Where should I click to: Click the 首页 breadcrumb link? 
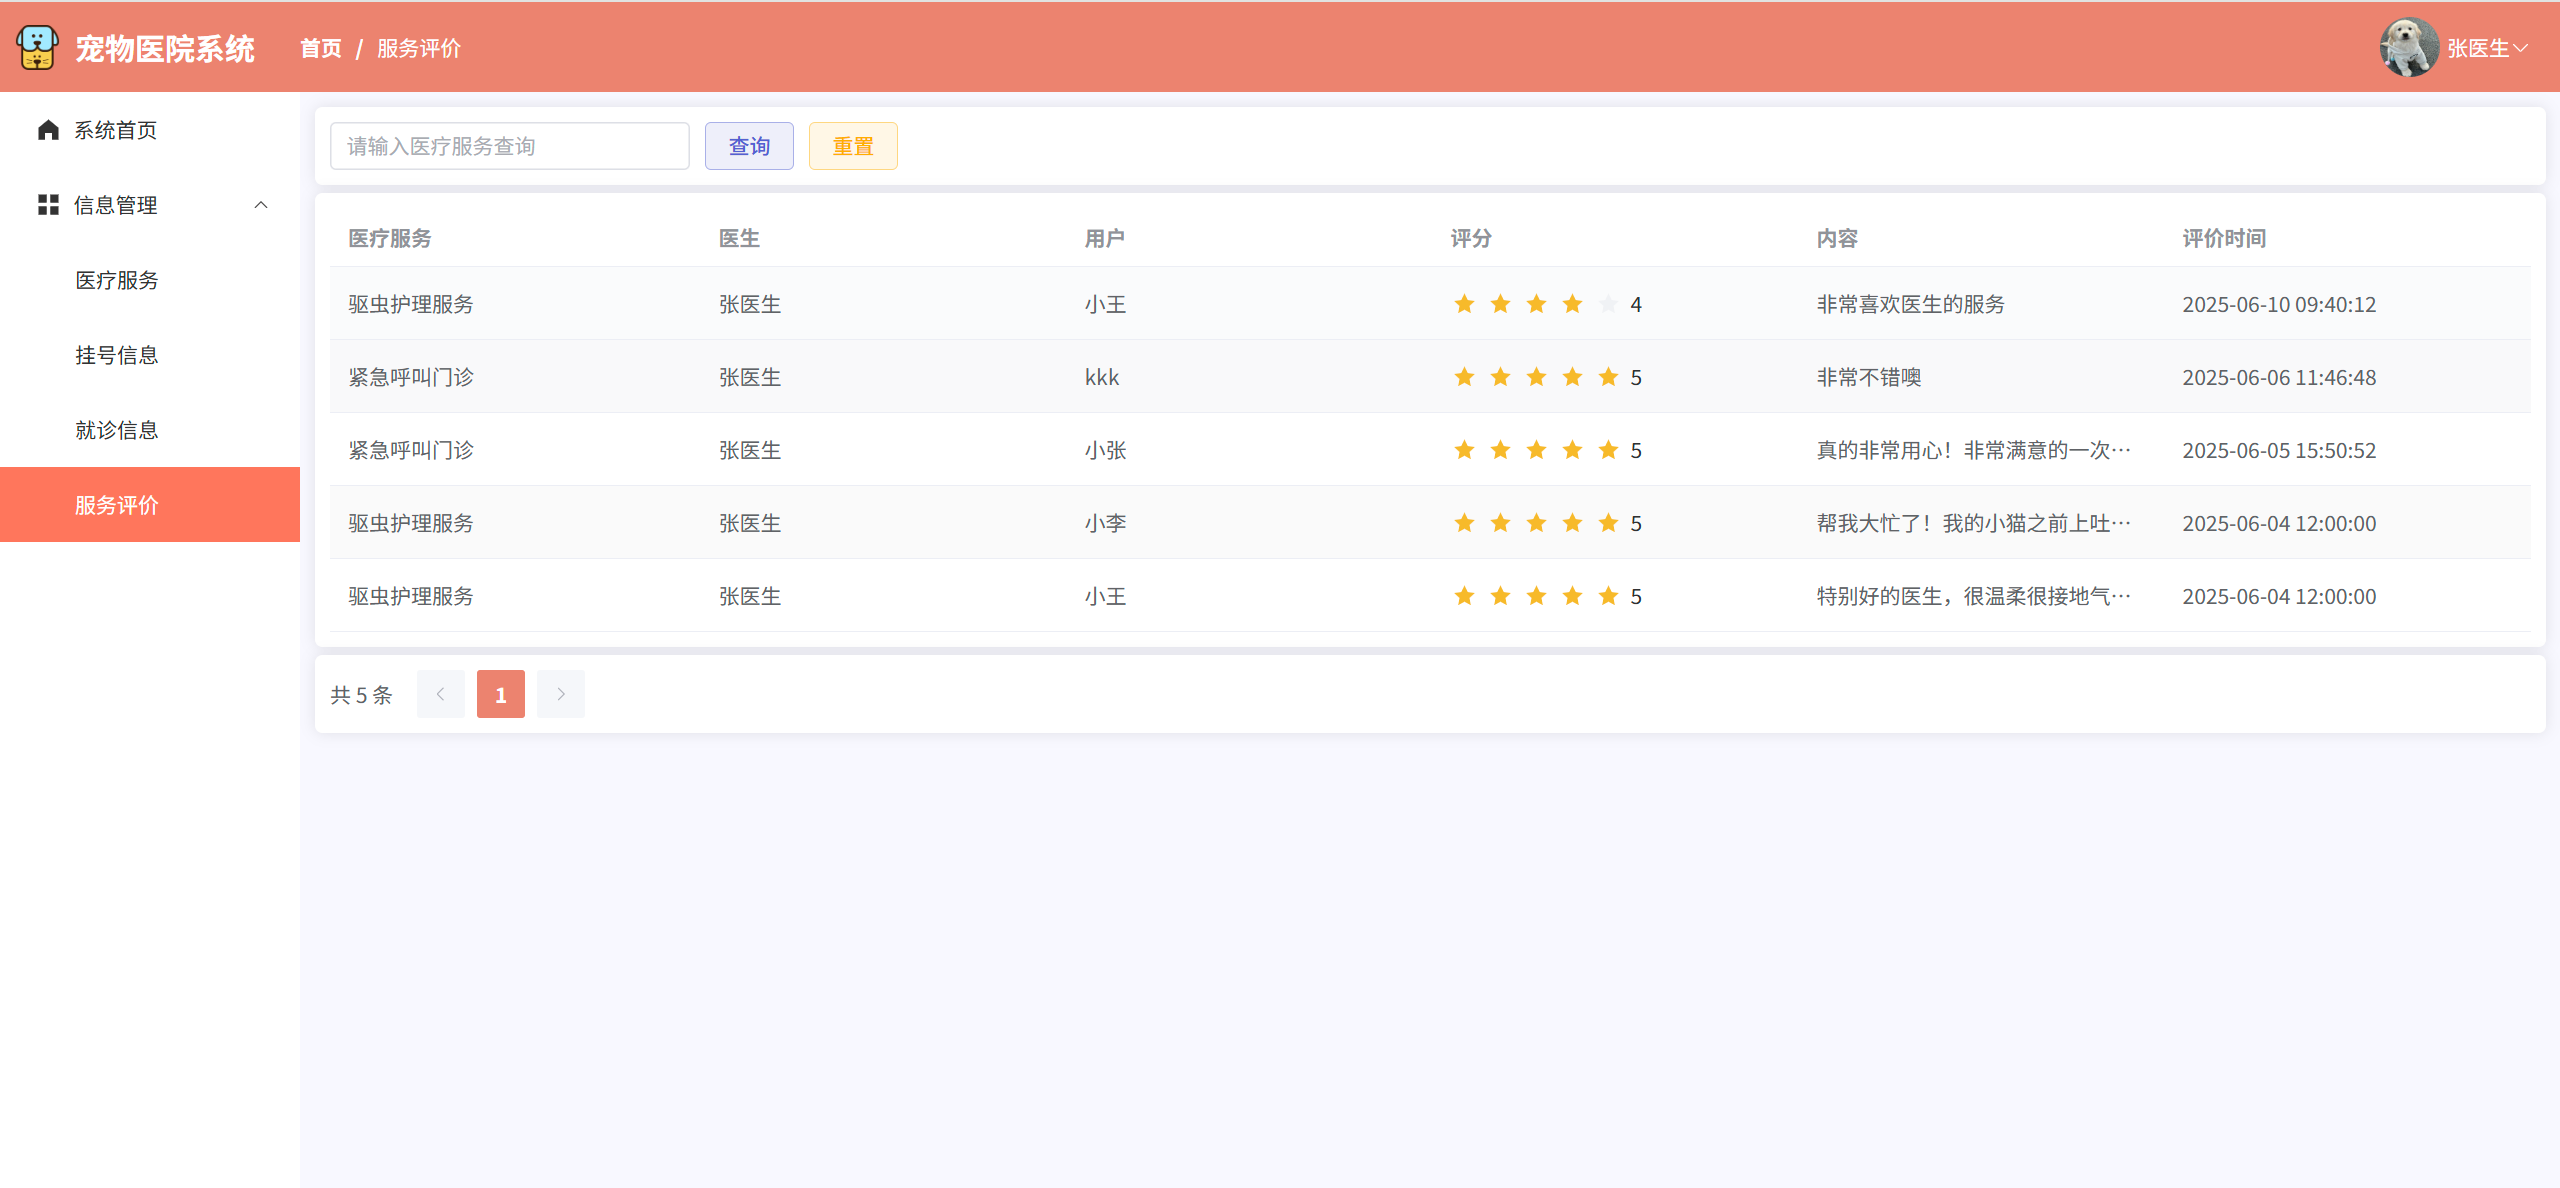(x=321, y=48)
